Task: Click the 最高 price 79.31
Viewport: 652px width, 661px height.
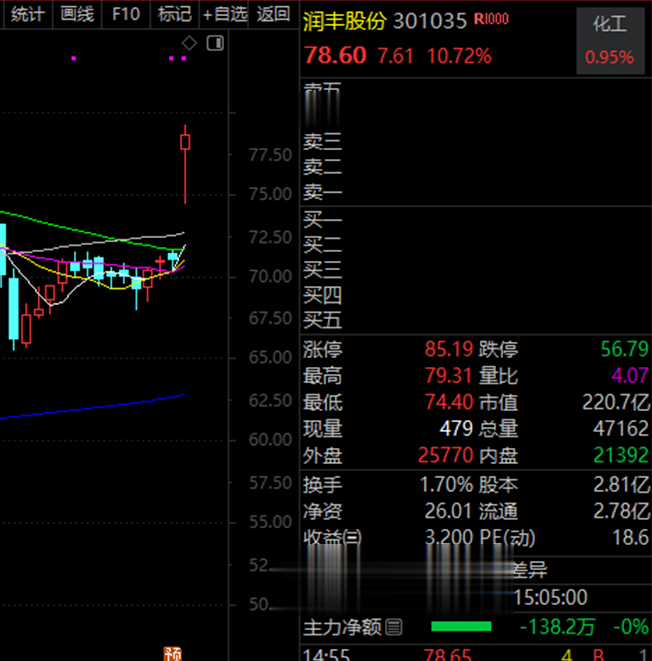Action: pos(448,375)
